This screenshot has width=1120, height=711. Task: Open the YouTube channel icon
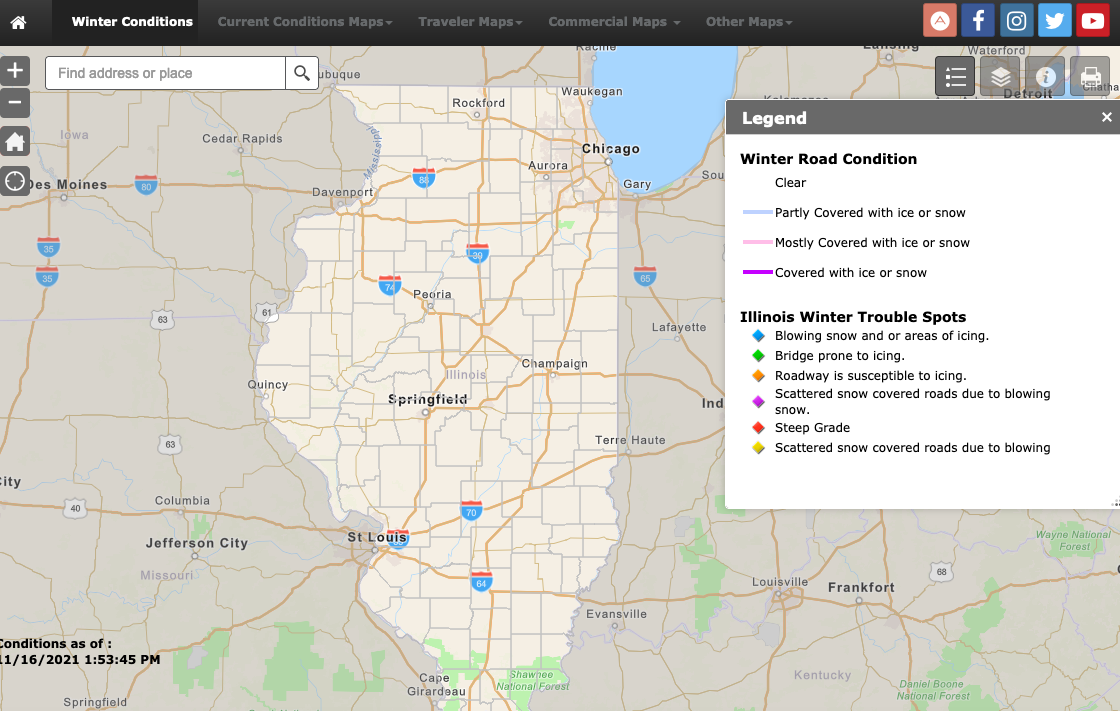(x=1093, y=20)
